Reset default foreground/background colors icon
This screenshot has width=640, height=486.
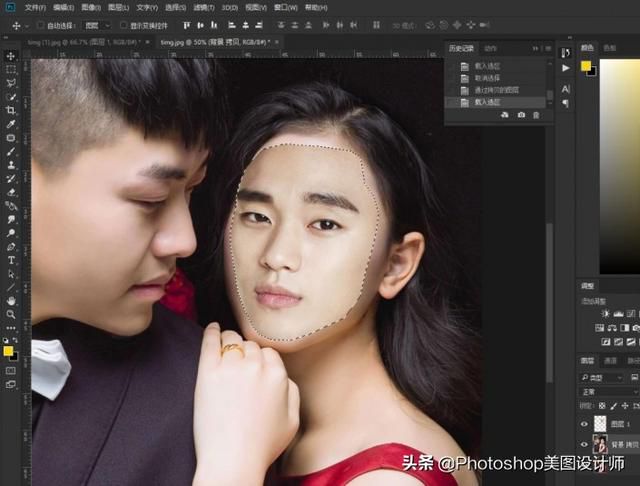point(6,340)
